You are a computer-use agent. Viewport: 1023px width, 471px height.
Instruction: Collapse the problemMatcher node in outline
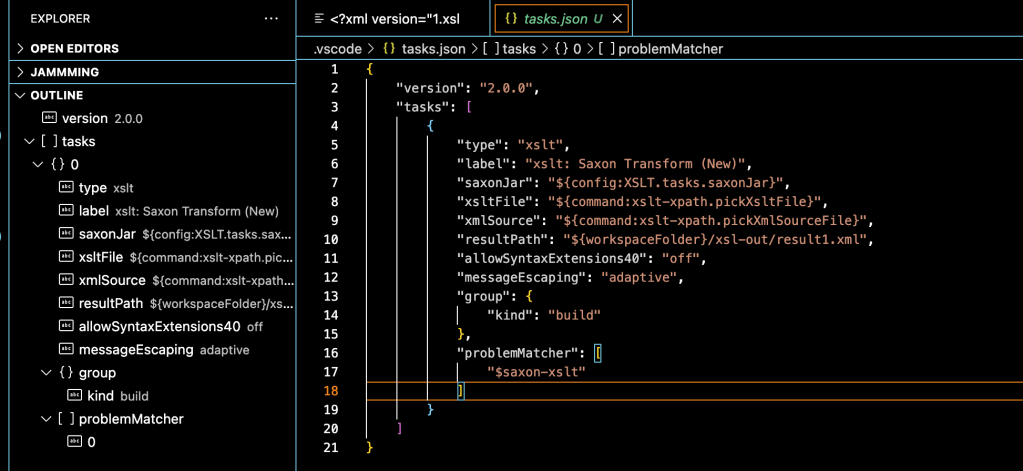tap(44, 419)
